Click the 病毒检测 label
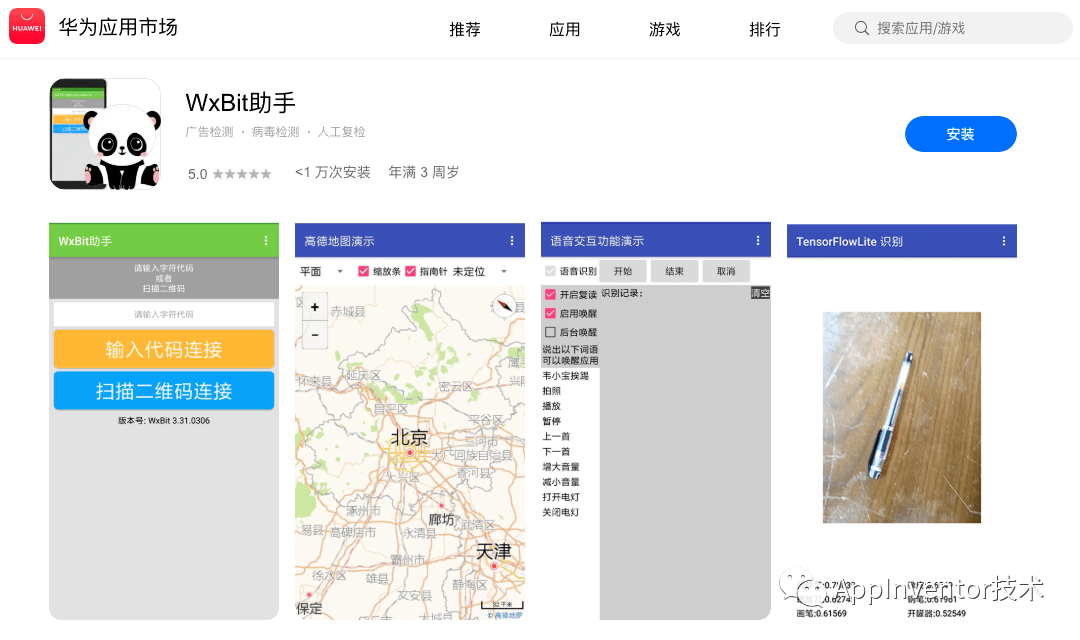 point(276,132)
